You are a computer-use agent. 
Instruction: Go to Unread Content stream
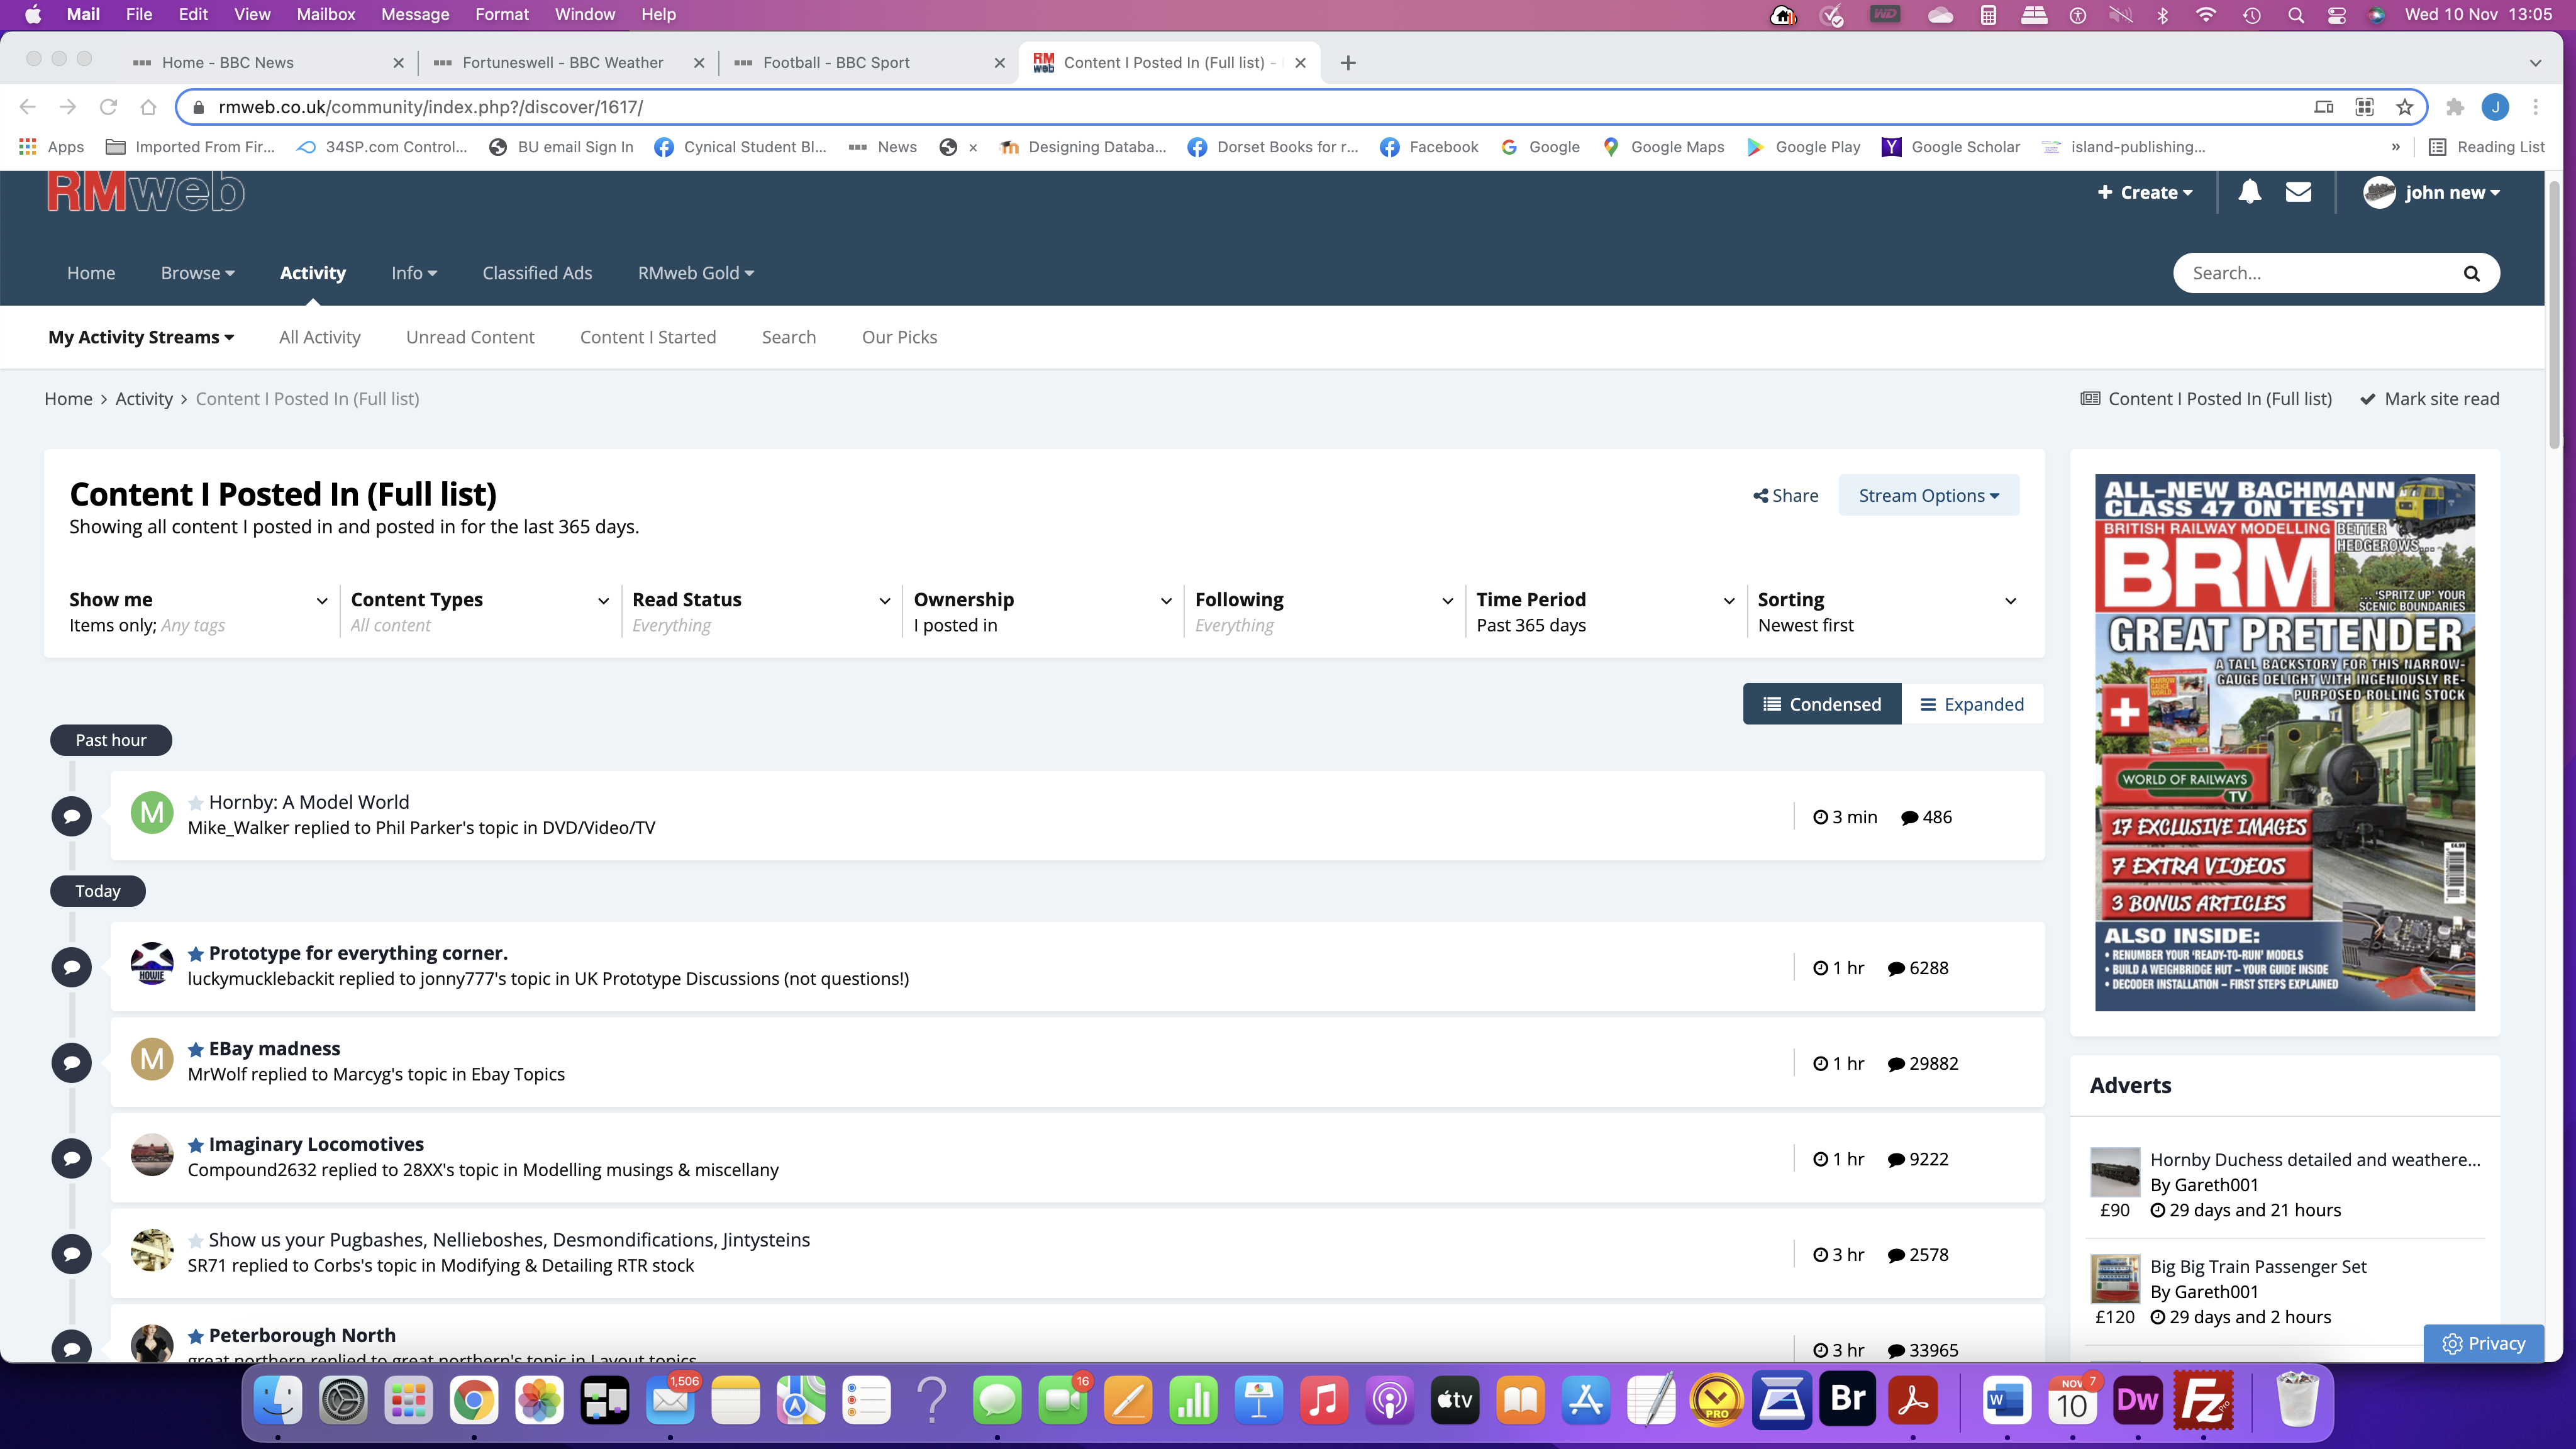[x=470, y=337]
